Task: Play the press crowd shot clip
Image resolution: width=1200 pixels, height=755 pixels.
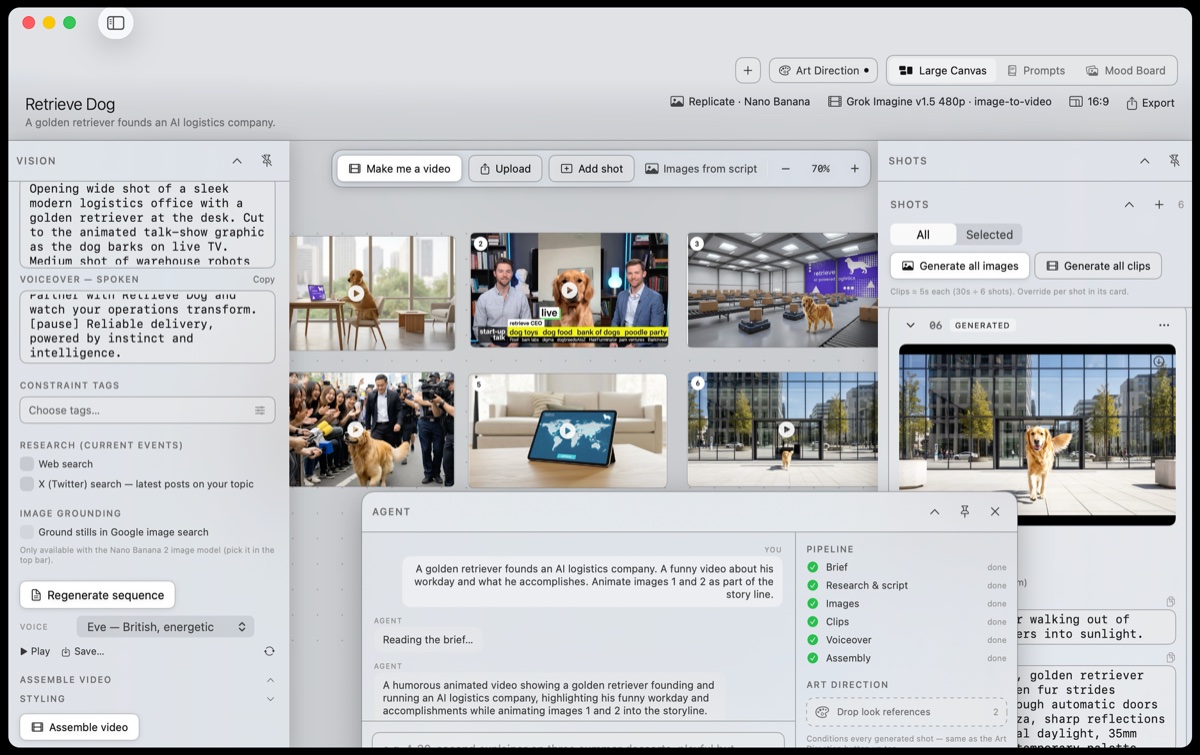Action: coord(356,430)
